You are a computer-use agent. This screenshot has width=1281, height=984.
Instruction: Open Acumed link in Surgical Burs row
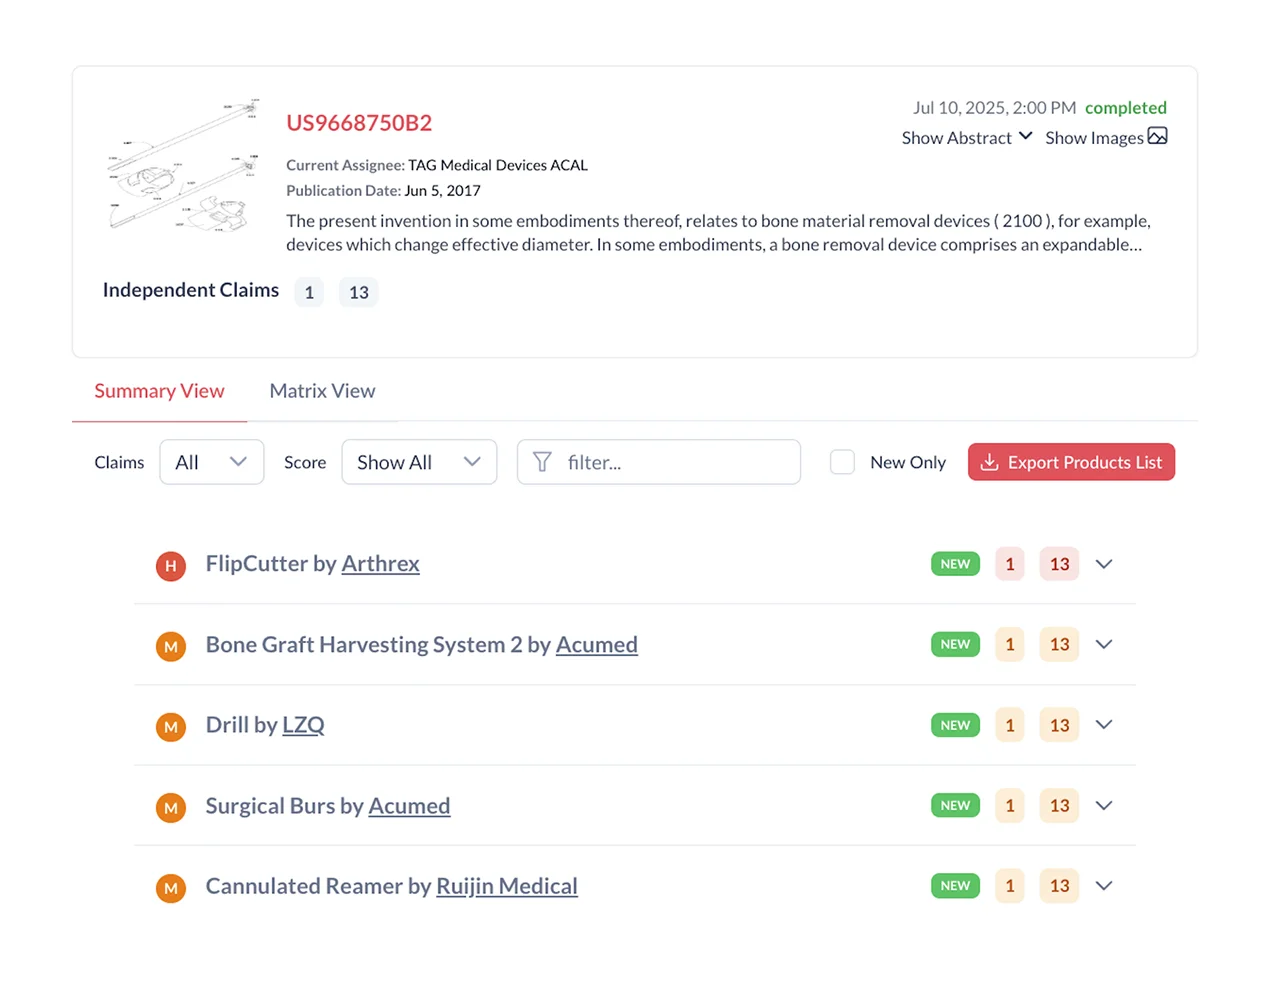tap(409, 806)
